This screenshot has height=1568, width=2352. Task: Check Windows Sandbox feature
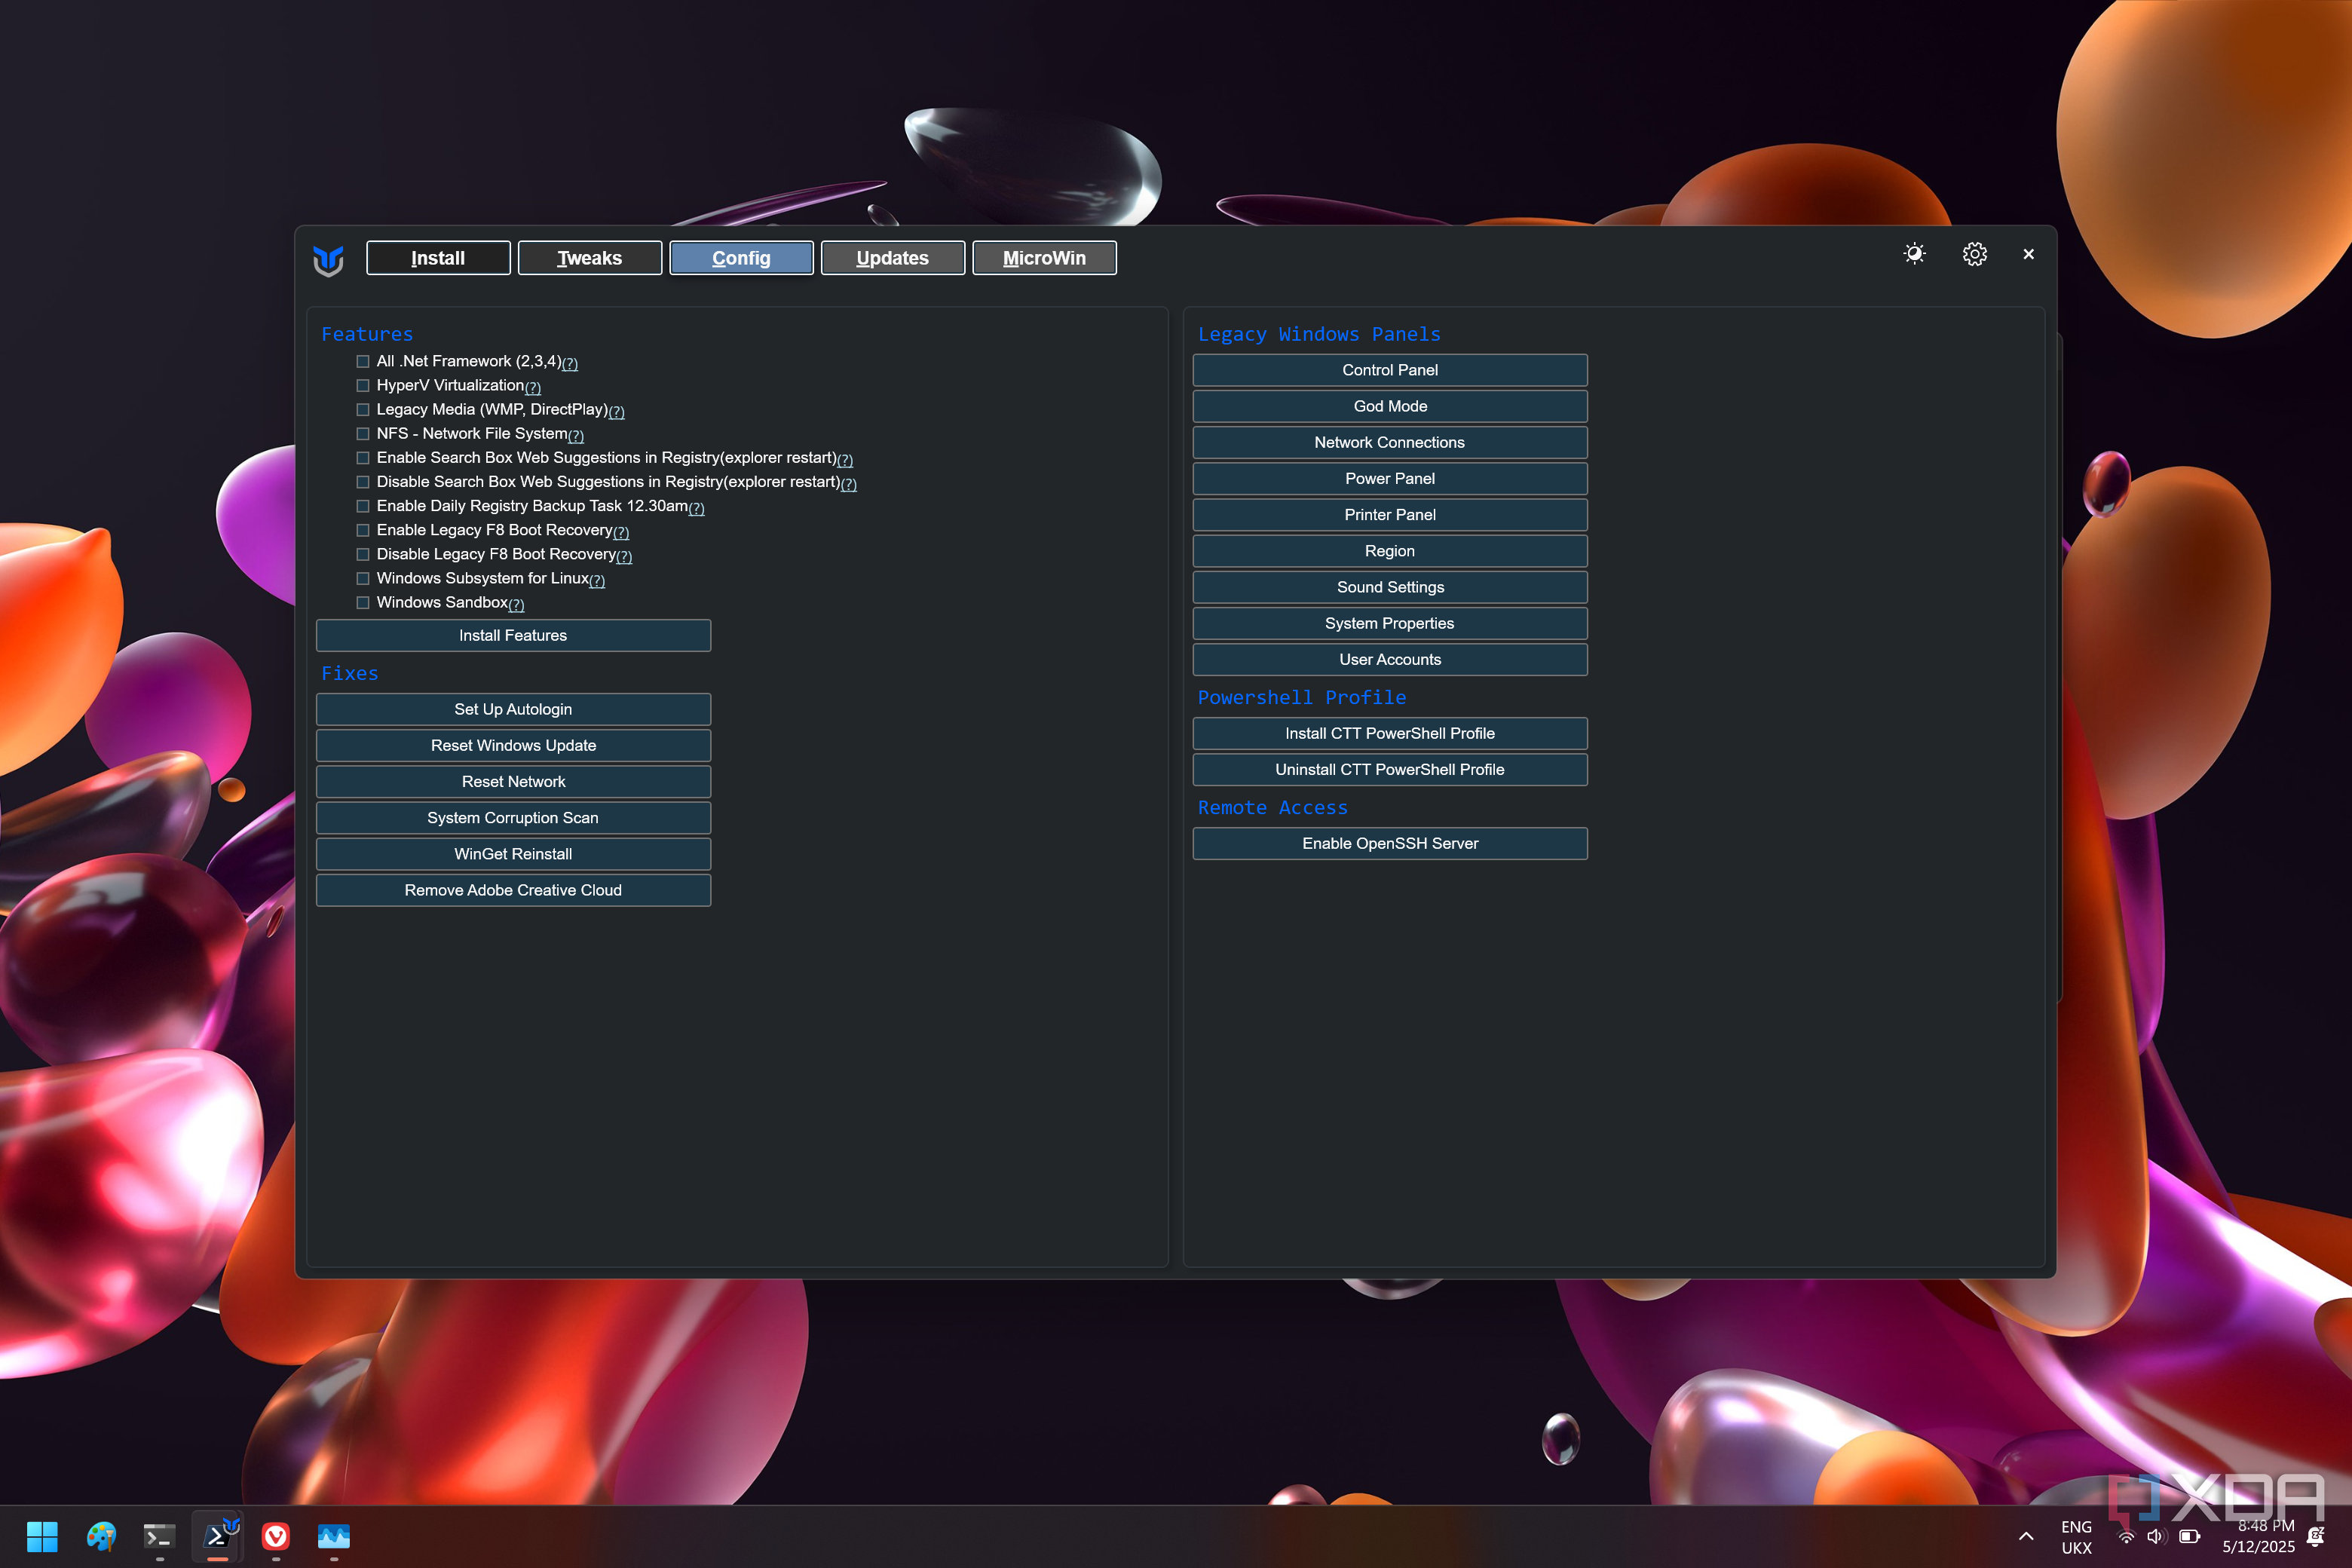pos(363,603)
